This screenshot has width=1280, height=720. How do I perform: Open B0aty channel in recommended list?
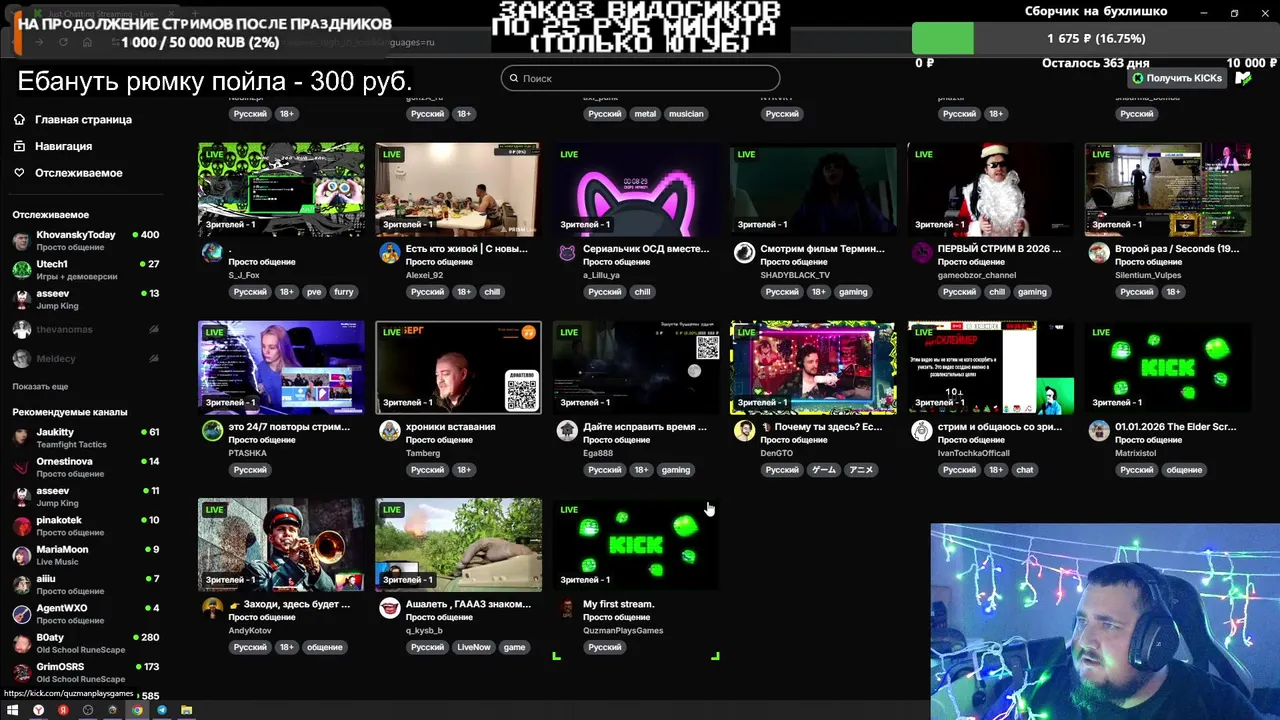(86, 643)
